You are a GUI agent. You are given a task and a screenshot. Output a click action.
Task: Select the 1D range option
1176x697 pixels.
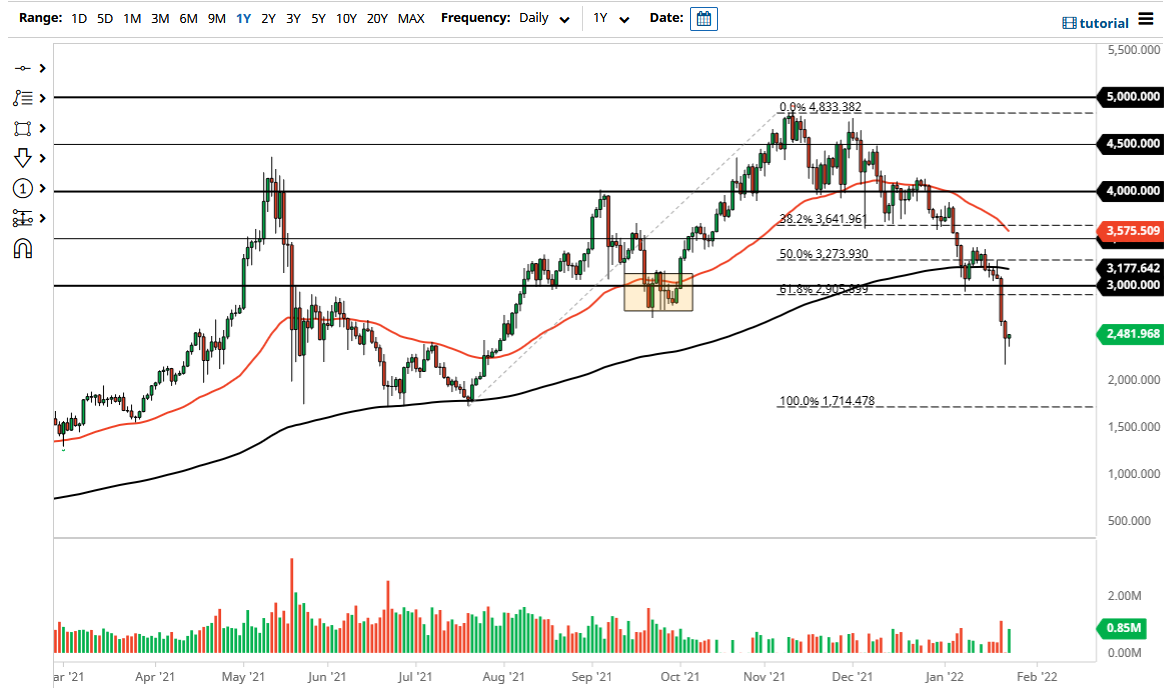pos(77,18)
